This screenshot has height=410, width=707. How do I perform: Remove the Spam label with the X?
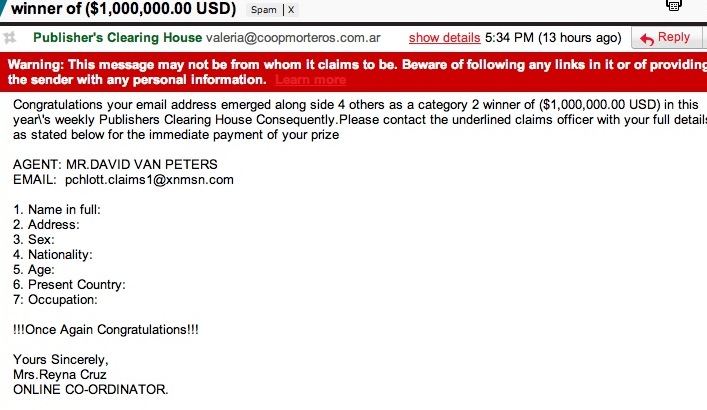pos(291,10)
